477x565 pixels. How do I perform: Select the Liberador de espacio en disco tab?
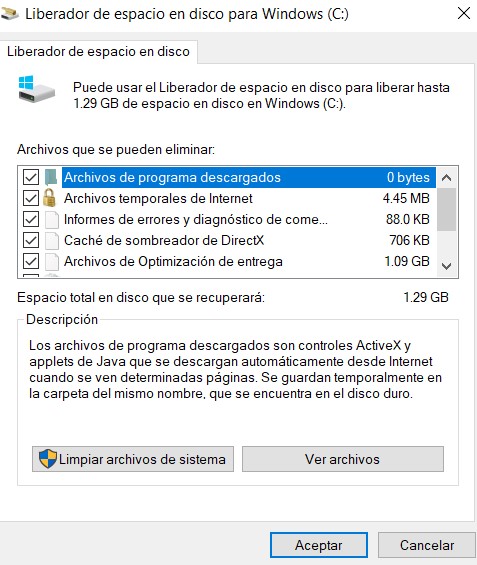point(98,52)
